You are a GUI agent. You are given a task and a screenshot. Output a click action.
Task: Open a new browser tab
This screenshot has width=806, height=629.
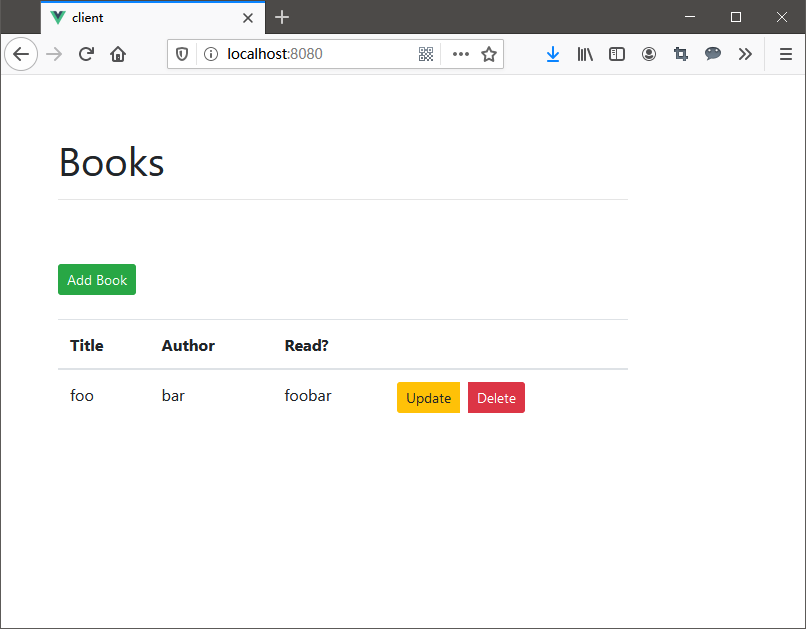pyautogui.click(x=282, y=17)
